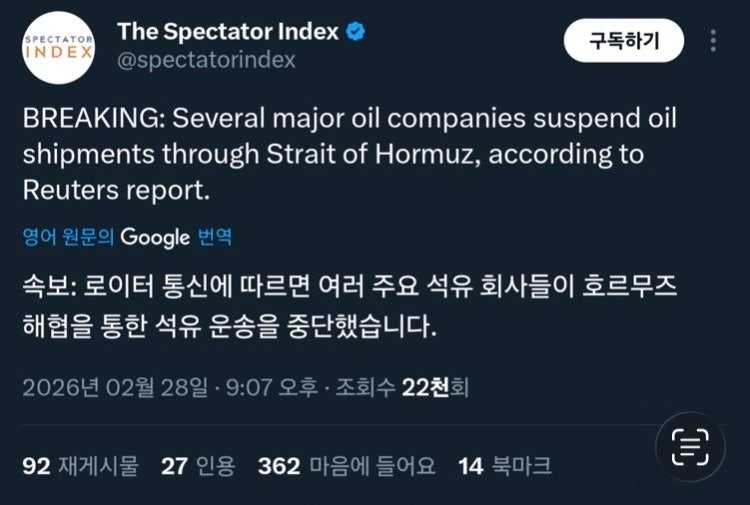Open the 362 마음에 들어요 likes
Viewport: 750px width, 505px height.
(x=346, y=466)
